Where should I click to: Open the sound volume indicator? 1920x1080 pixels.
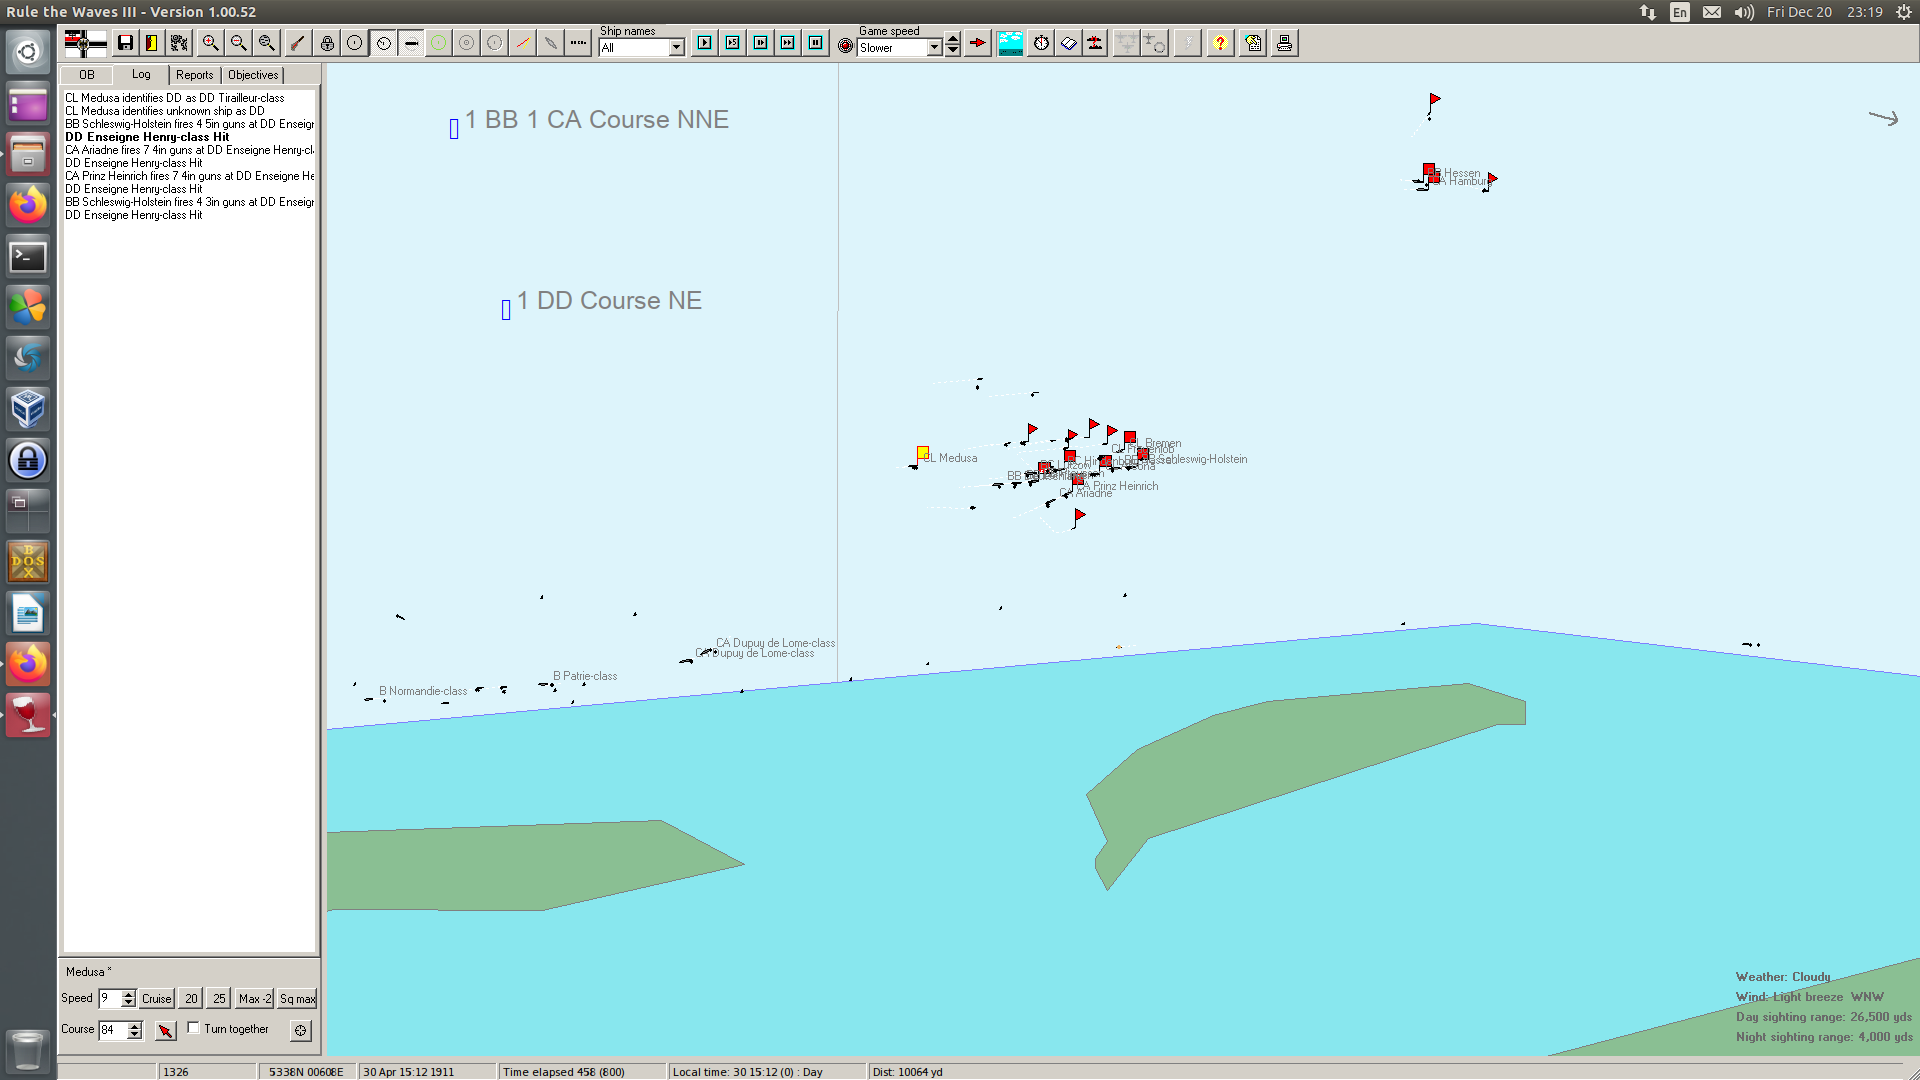1744,12
